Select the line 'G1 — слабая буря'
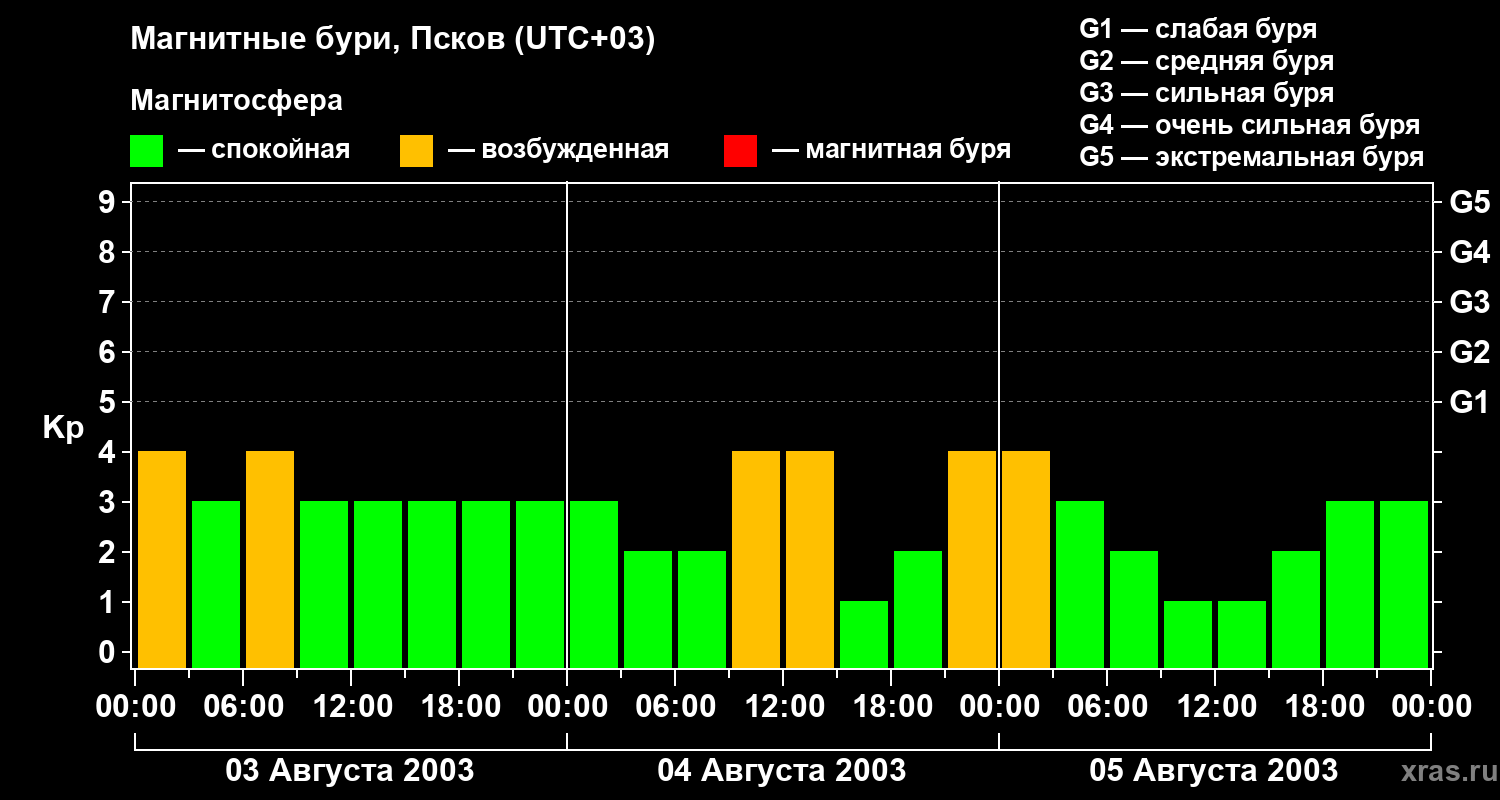The width and height of the screenshot is (1500, 800). click(1198, 28)
